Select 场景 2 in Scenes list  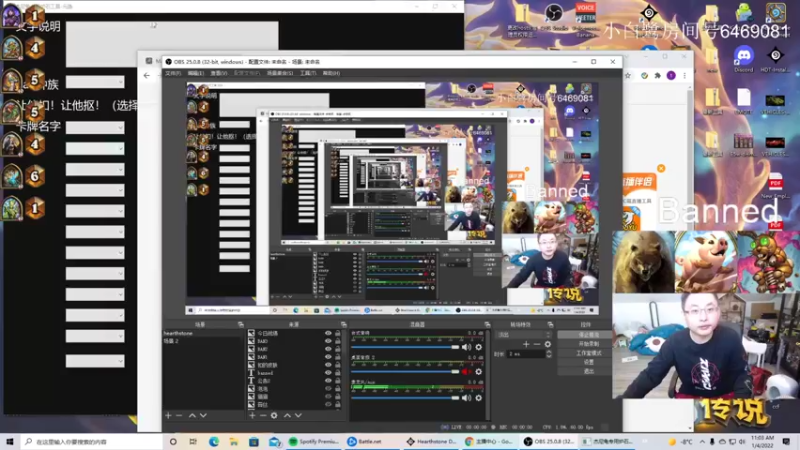(203, 341)
